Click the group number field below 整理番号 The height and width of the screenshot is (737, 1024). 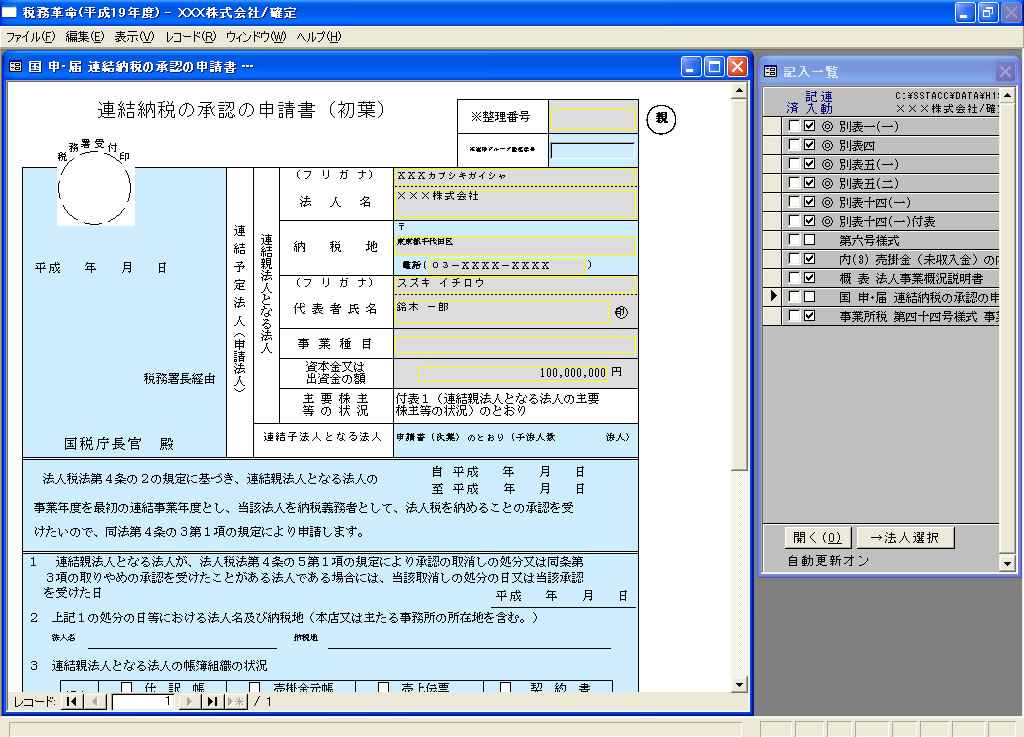(x=592, y=151)
